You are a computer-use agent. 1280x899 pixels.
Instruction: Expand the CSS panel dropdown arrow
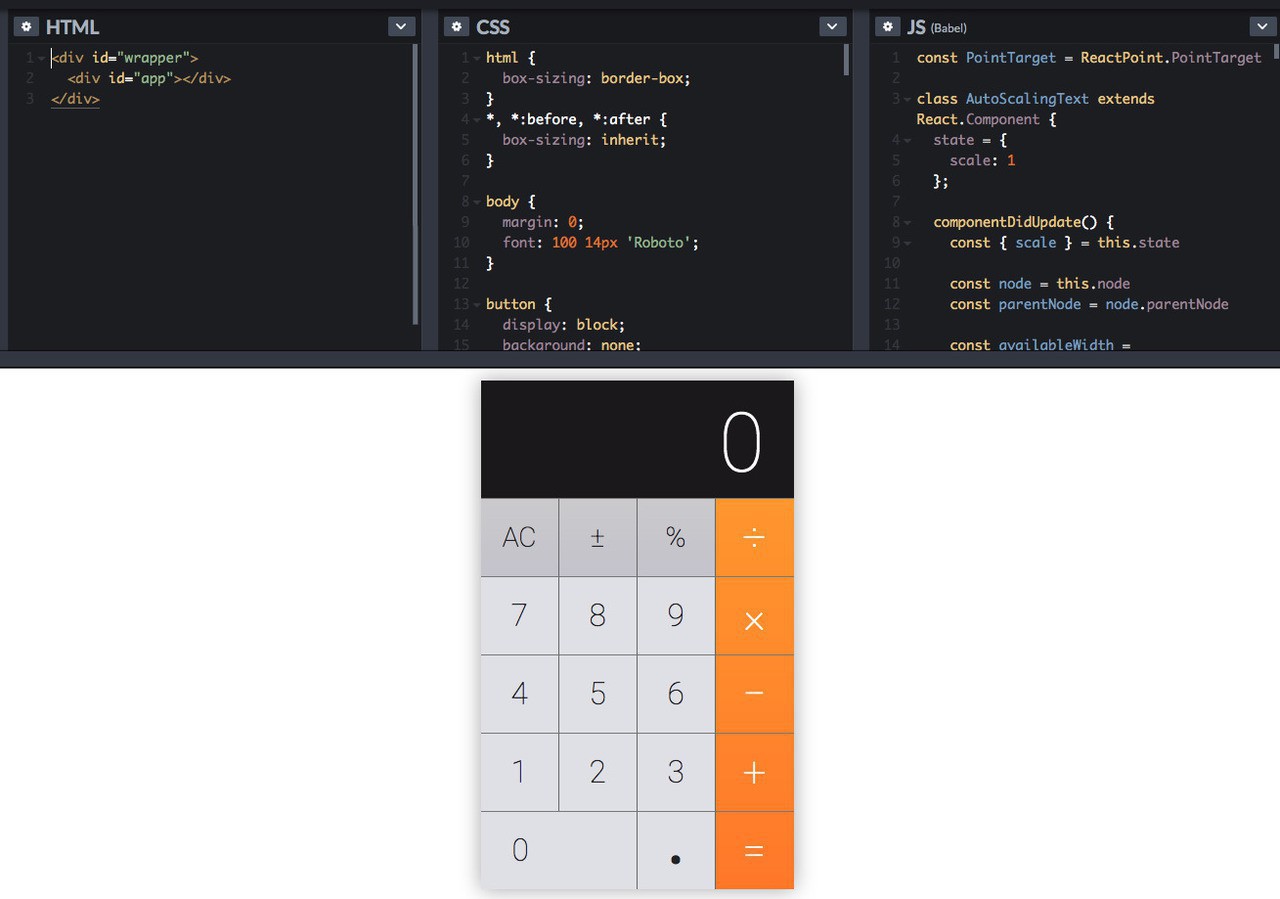[x=832, y=27]
